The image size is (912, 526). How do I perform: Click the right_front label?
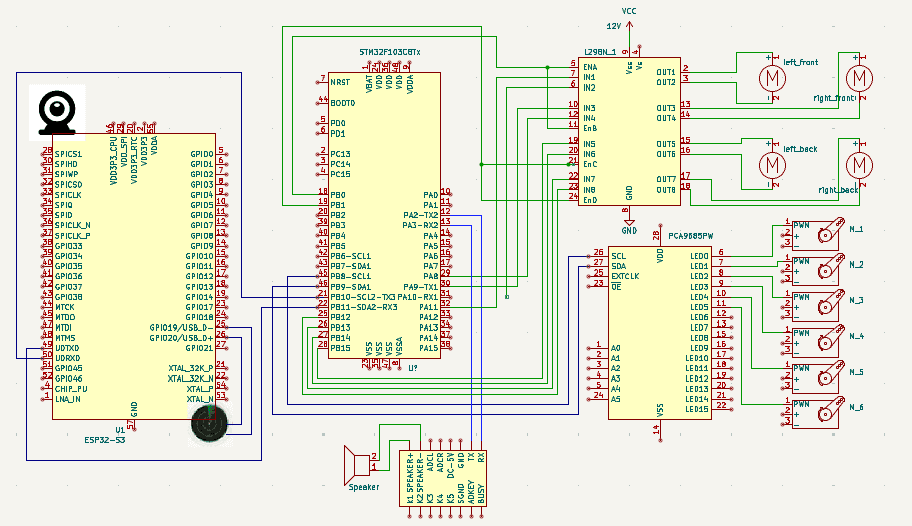click(834, 98)
